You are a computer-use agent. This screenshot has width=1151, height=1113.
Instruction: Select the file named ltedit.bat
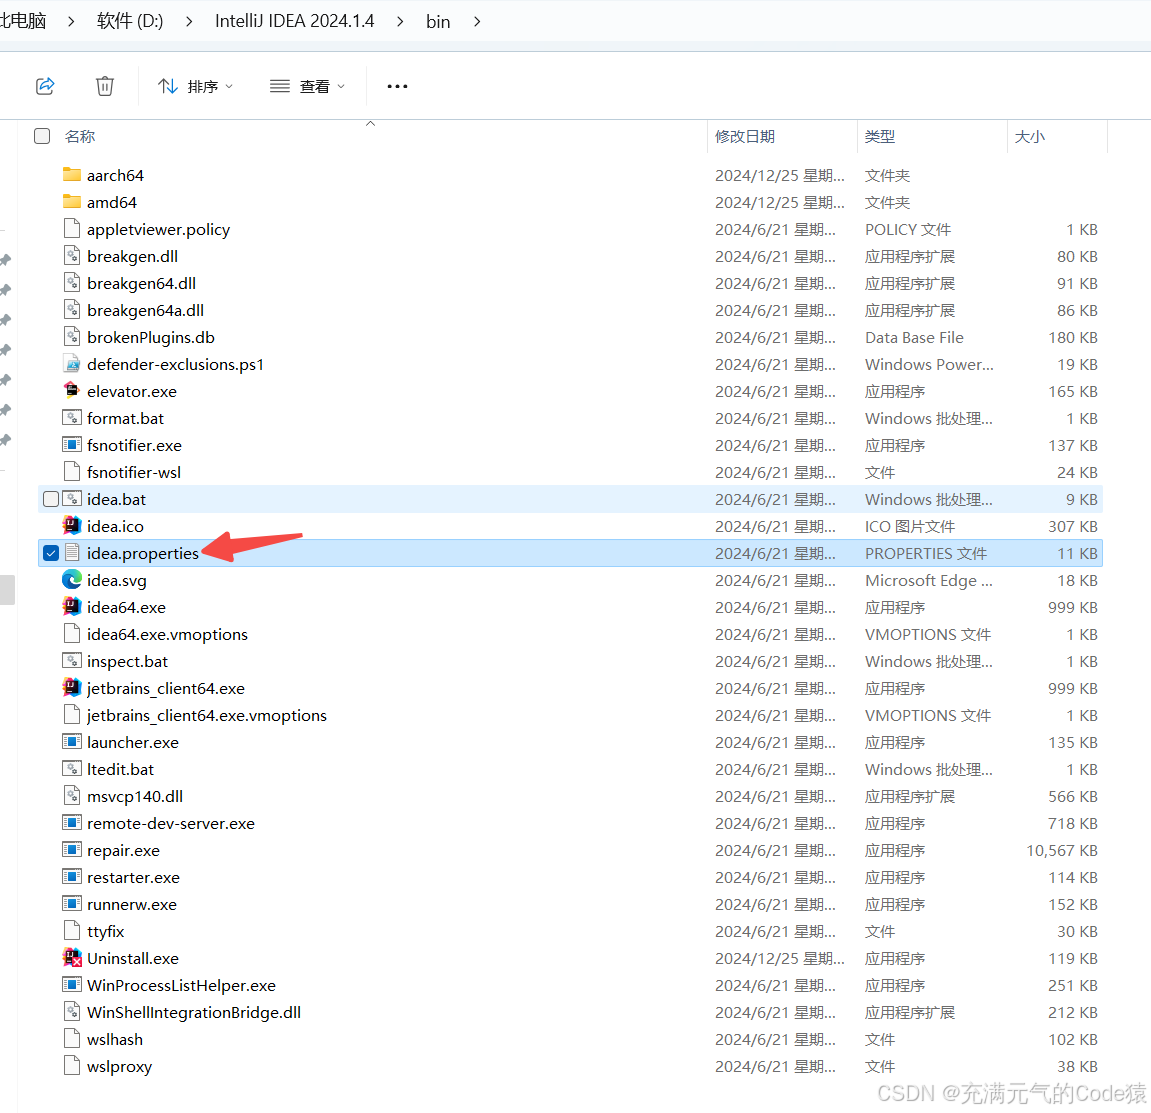(120, 769)
